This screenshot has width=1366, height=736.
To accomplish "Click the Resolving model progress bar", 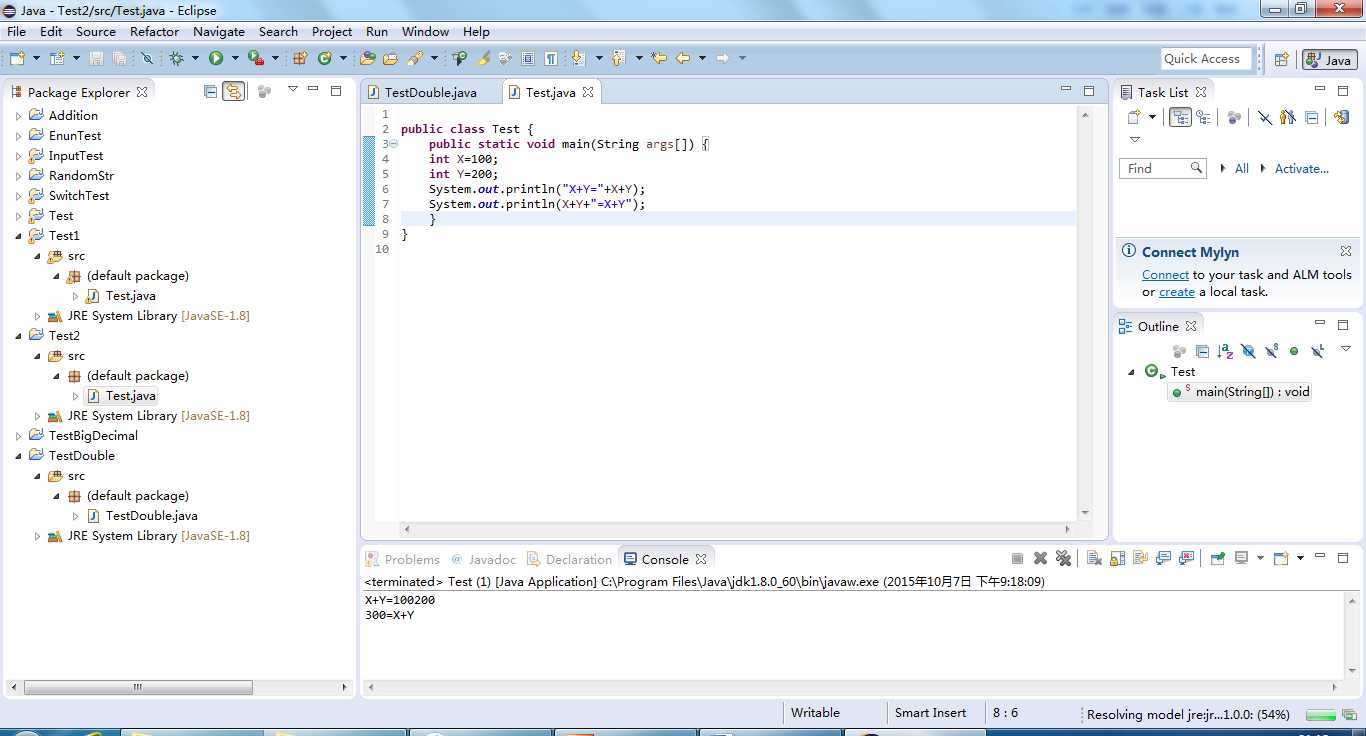I will [x=1320, y=715].
